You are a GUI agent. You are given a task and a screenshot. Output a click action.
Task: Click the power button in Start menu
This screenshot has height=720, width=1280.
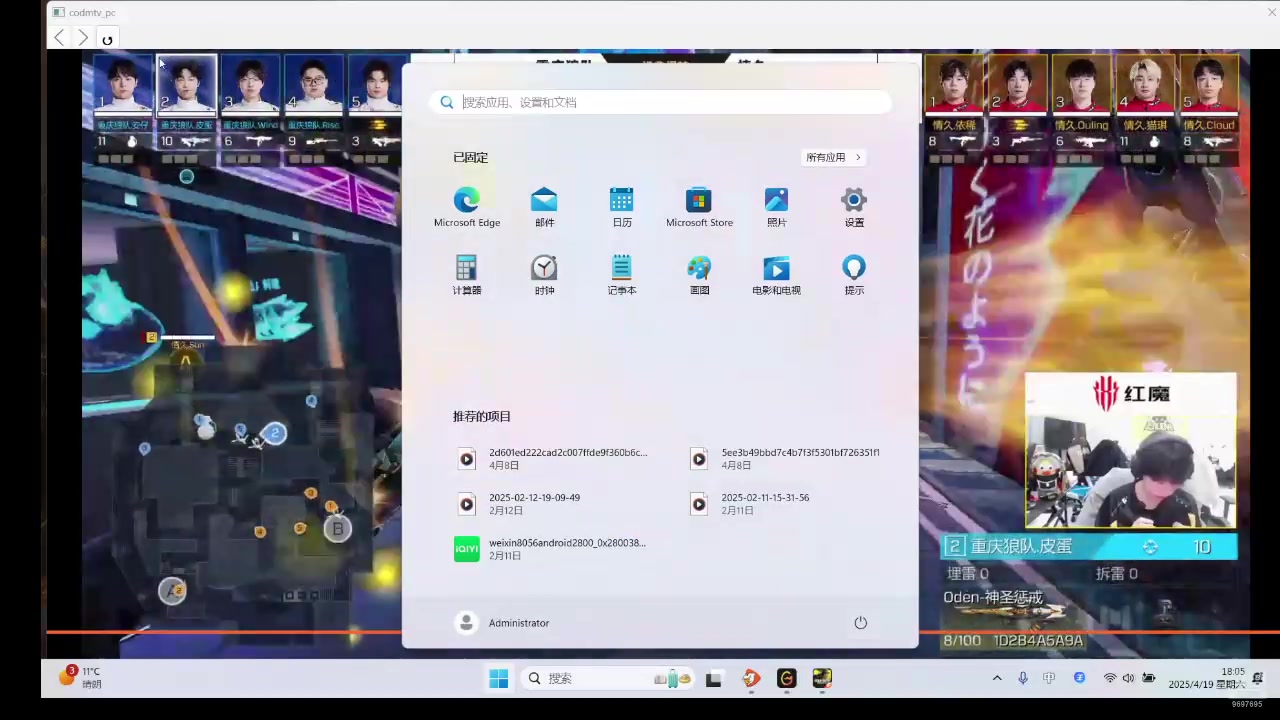click(x=860, y=623)
